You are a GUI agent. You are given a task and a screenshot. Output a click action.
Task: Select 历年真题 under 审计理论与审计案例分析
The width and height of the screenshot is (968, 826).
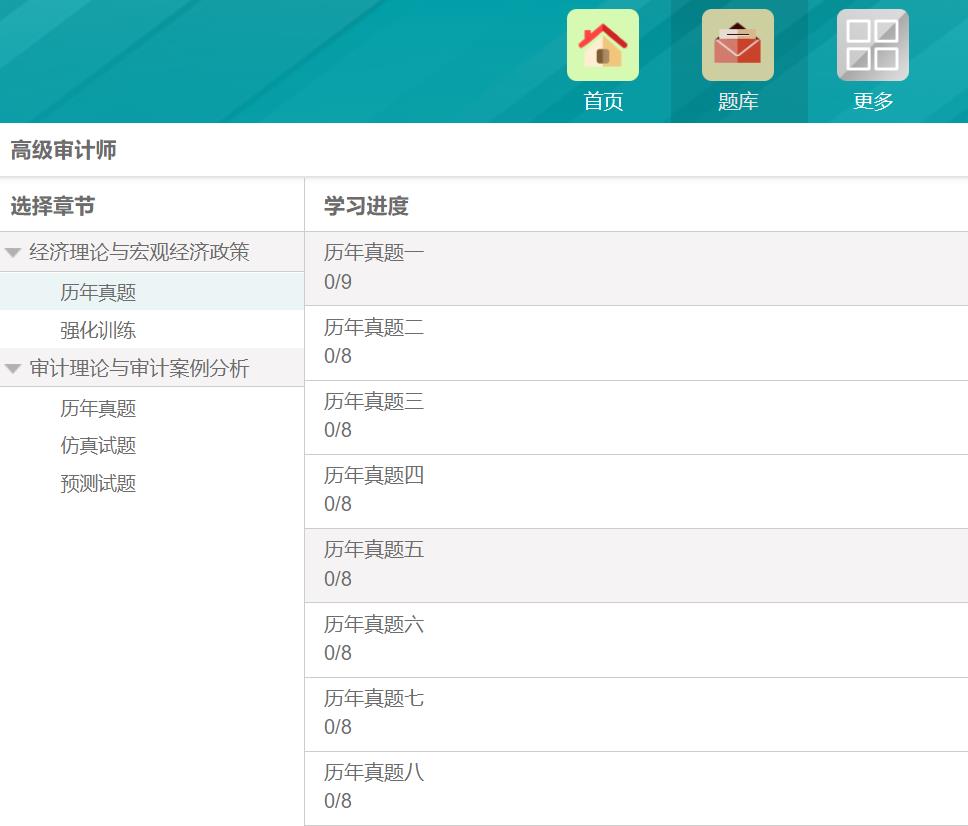[98, 408]
